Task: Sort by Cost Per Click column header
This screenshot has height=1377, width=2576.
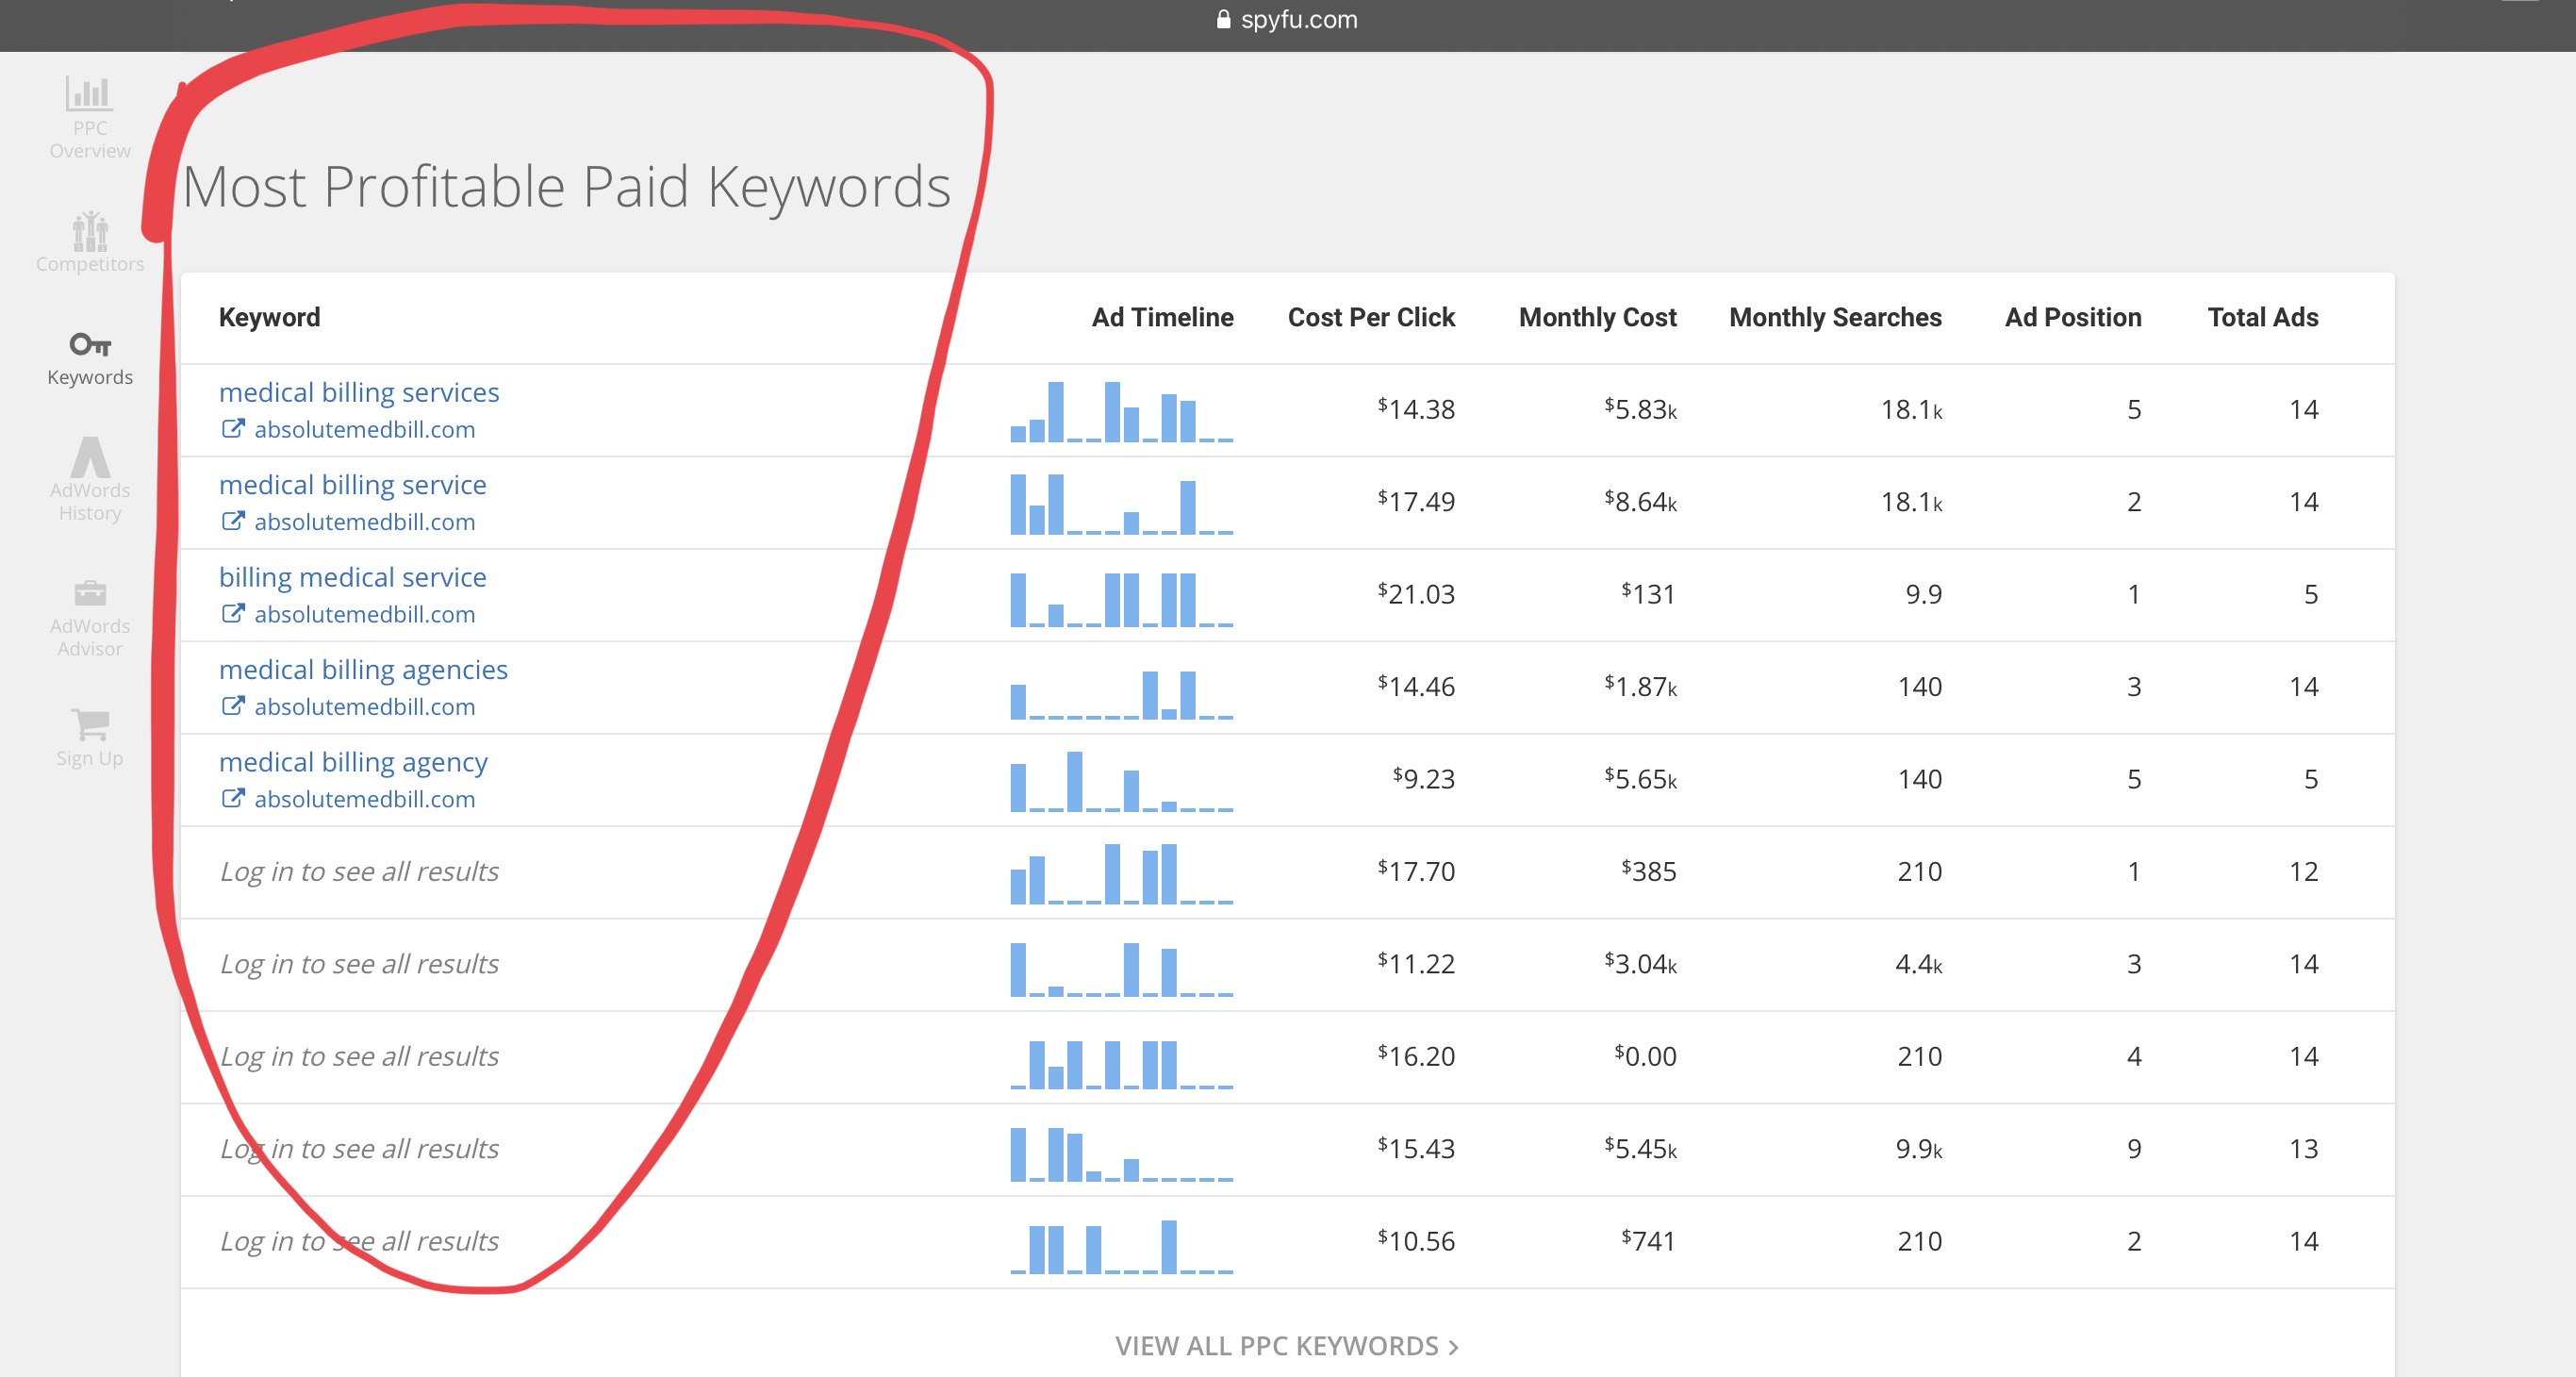Action: [1370, 317]
